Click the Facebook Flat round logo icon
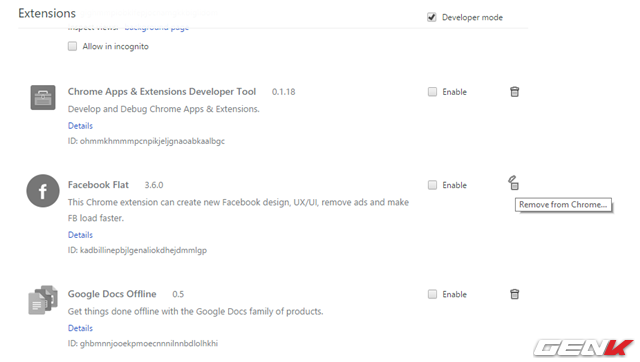The image size is (640, 362). [43, 191]
